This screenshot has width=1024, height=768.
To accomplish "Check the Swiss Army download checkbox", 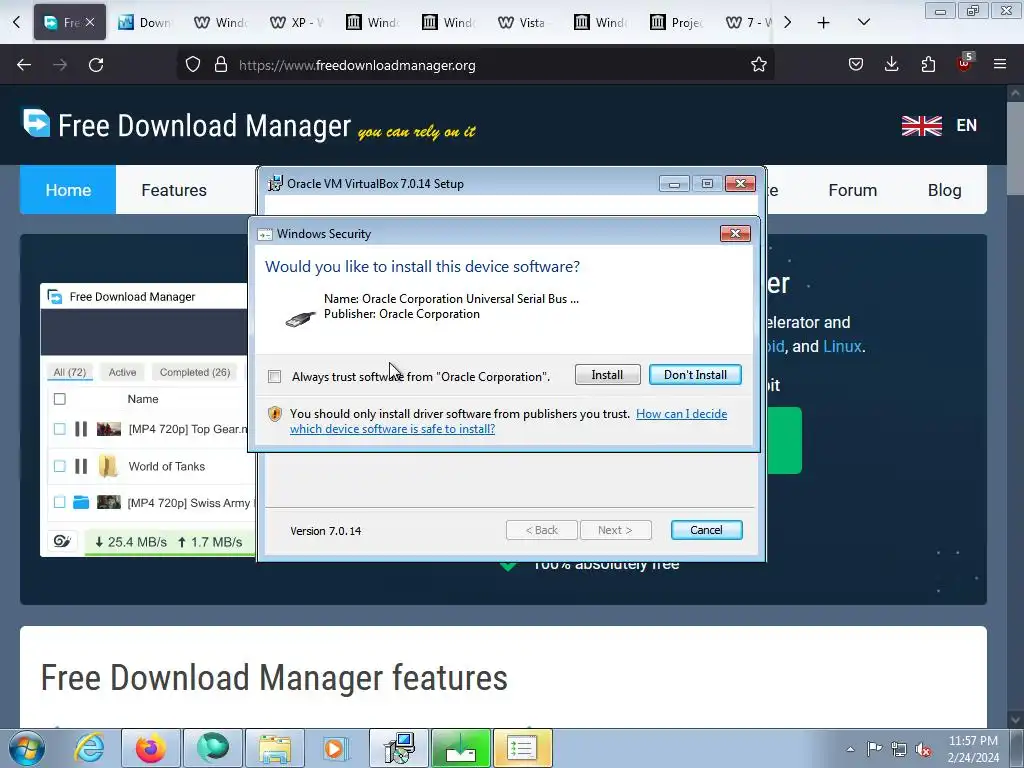I will (x=59, y=502).
